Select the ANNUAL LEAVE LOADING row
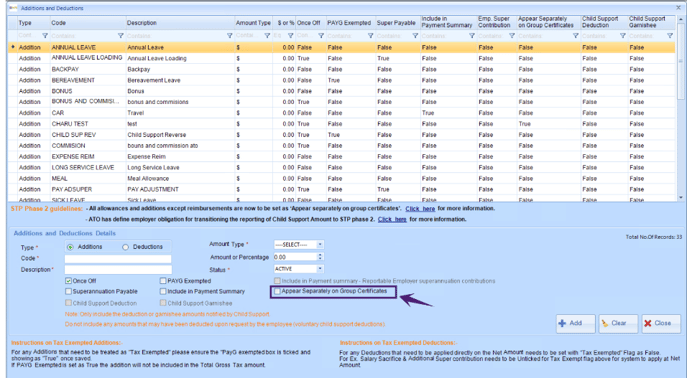687x378 pixels. [x=342, y=58]
